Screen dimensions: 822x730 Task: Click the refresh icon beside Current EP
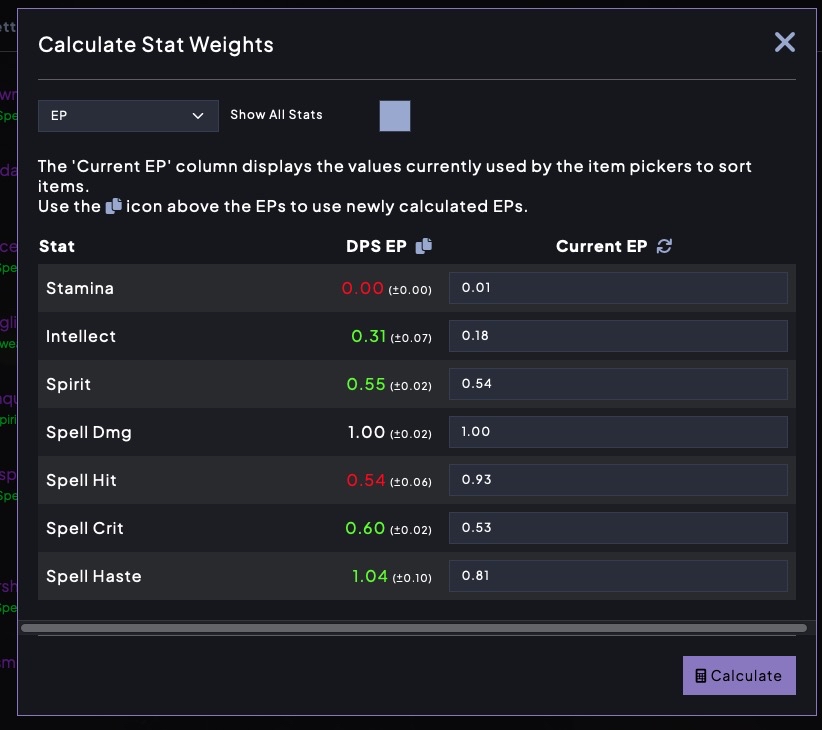point(664,246)
